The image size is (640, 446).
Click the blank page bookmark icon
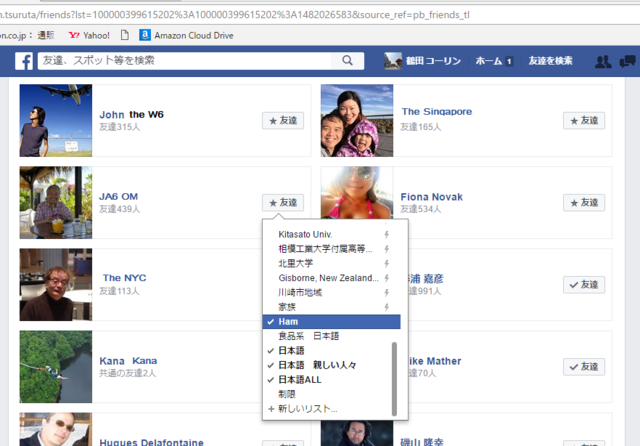pos(124,36)
